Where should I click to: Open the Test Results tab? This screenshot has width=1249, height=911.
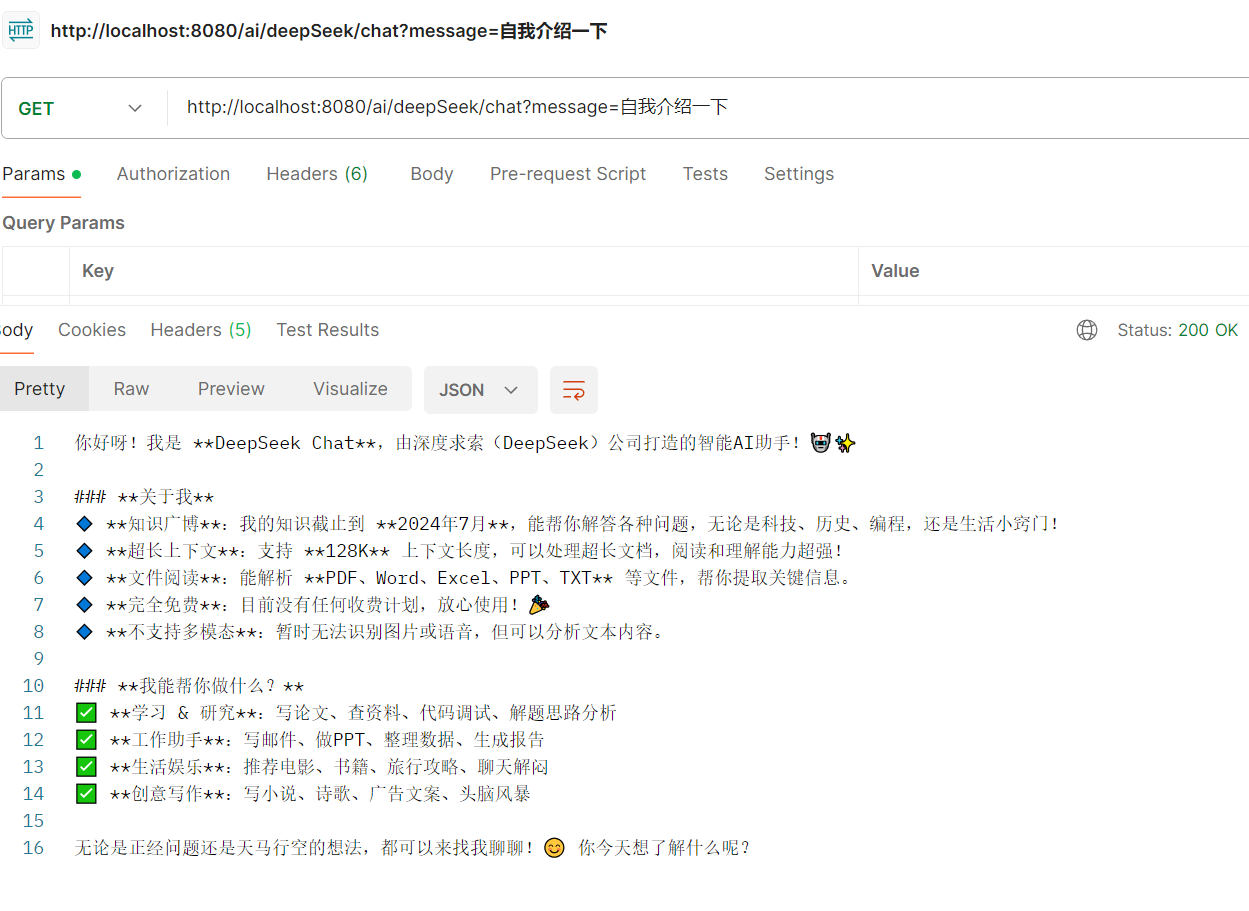click(328, 330)
